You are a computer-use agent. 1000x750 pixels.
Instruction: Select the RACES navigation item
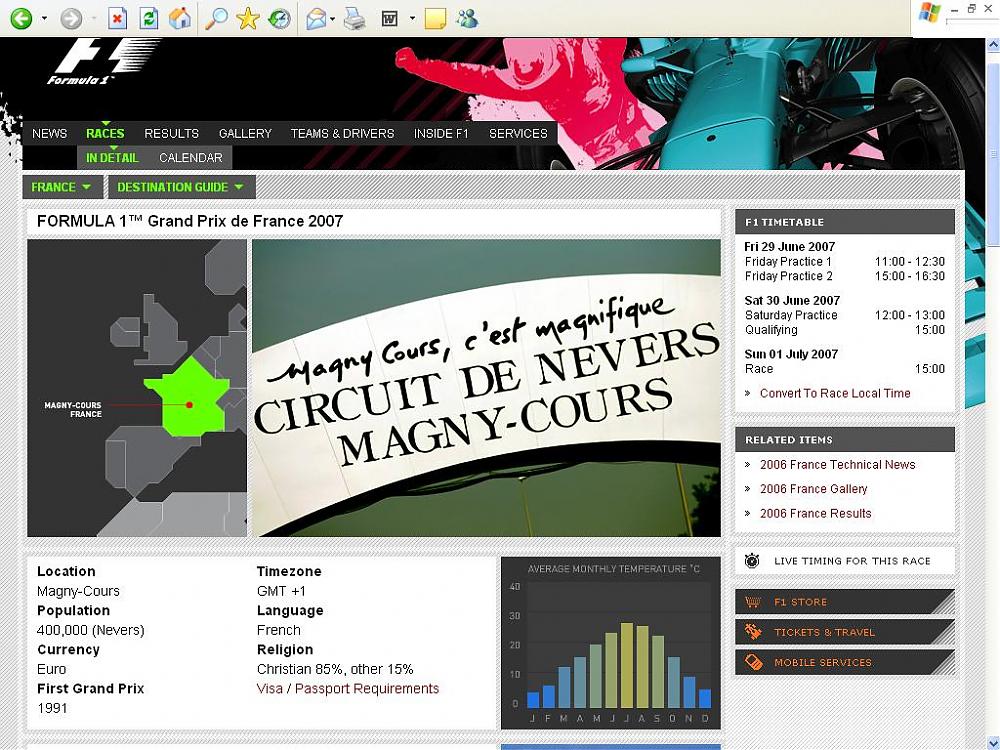point(105,133)
